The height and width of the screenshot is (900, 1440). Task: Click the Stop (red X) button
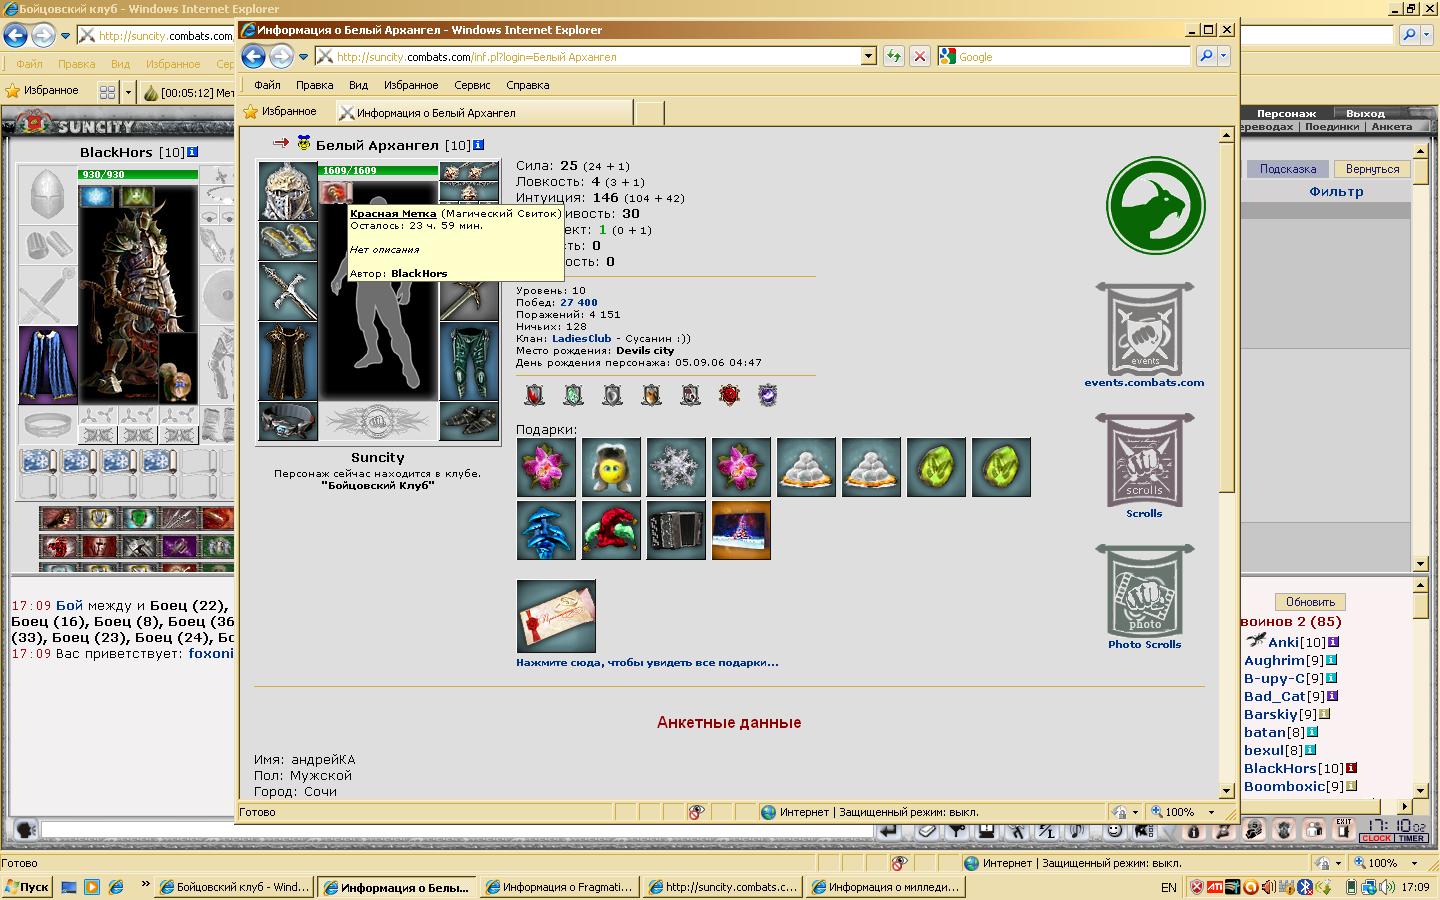point(920,57)
